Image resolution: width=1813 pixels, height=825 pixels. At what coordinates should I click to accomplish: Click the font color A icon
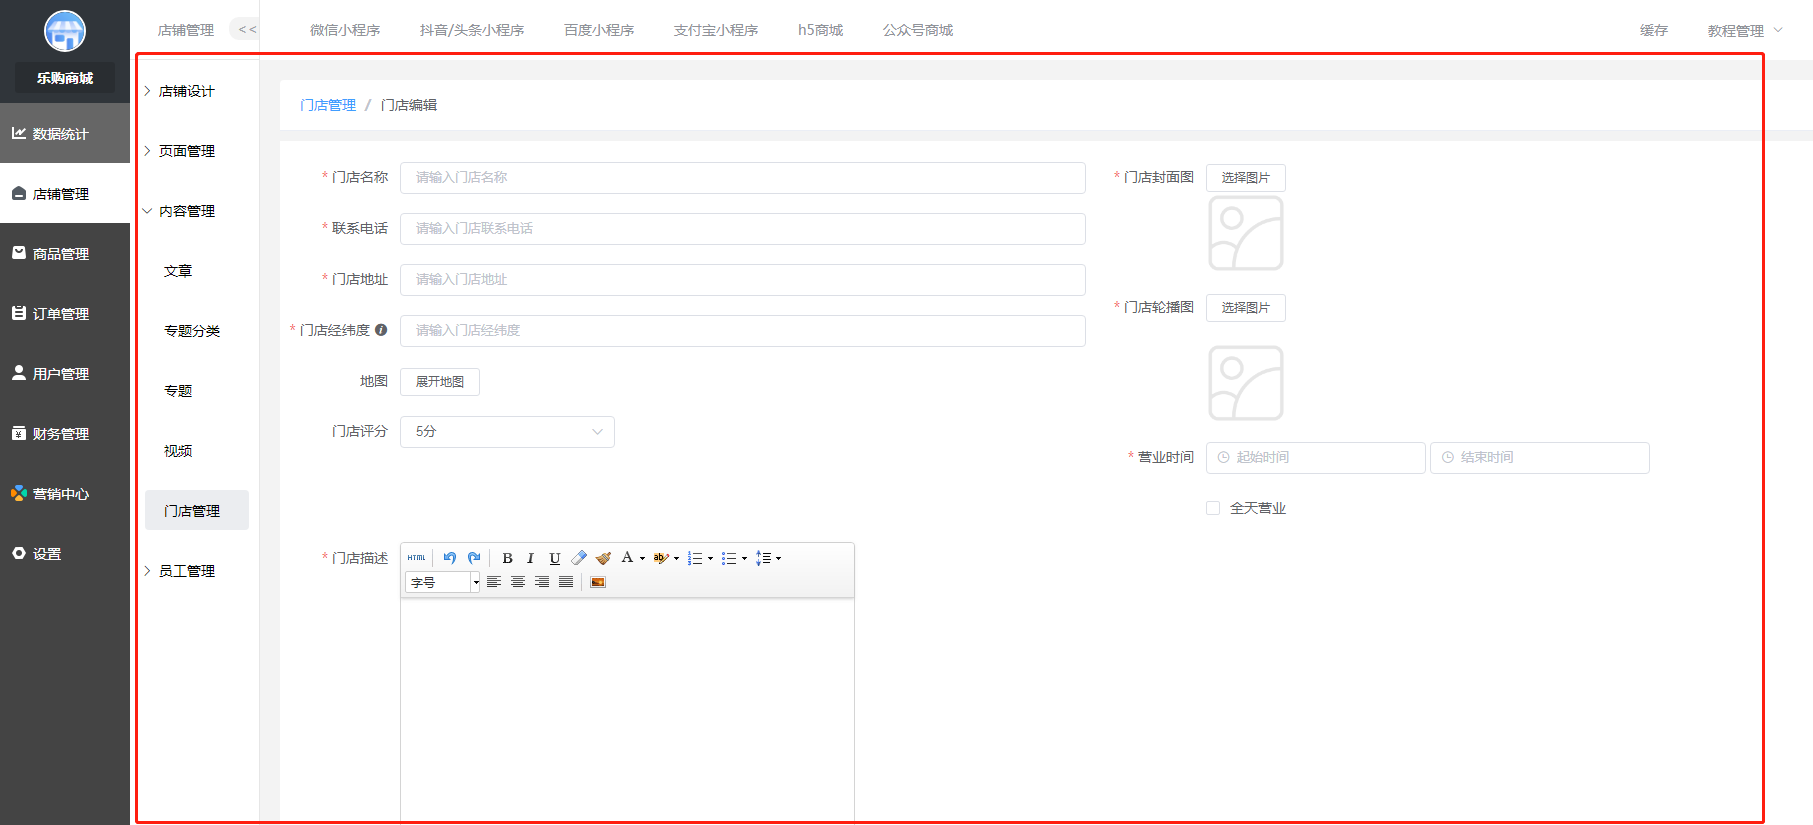(627, 557)
